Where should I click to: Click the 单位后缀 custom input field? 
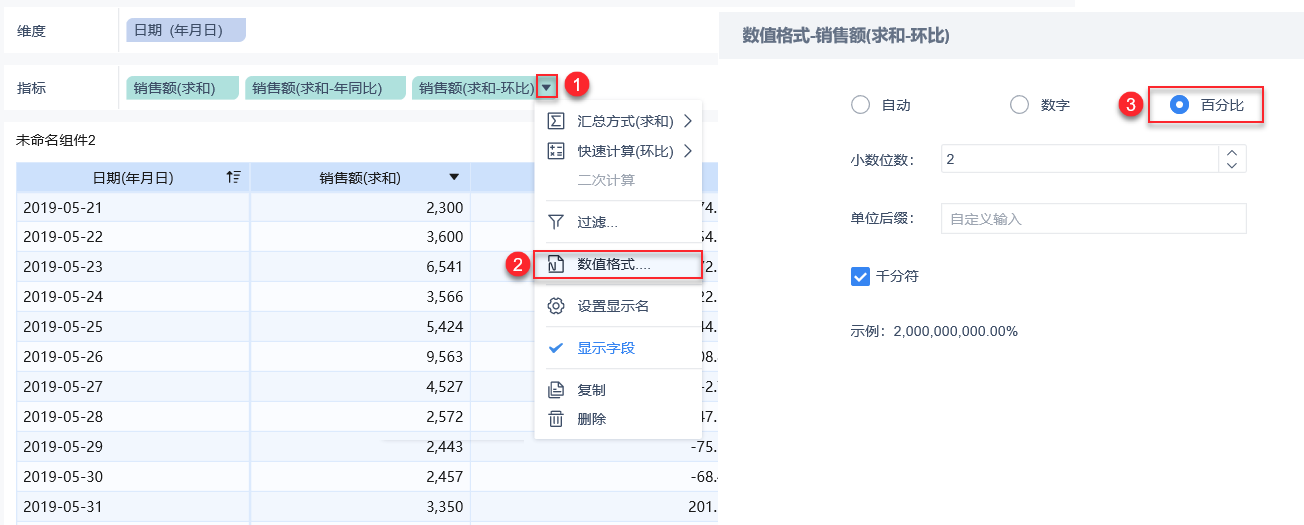[1093, 218]
